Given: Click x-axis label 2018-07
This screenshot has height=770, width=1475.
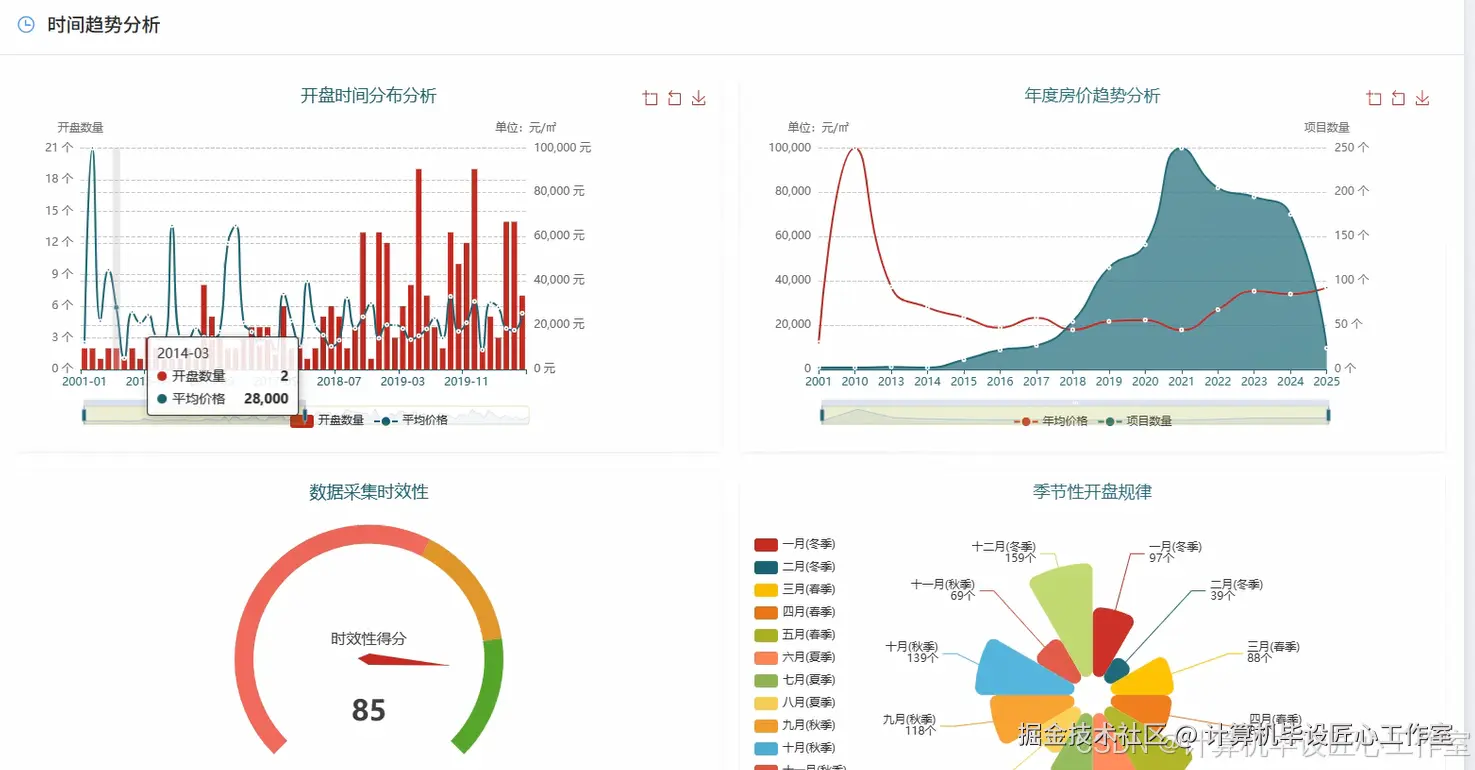Looking at the screenshot, I should 338,381.
